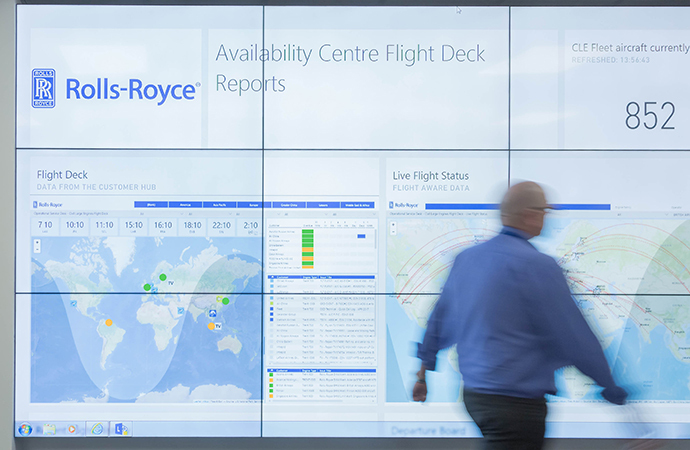Zoom in on the Live Flight Status map
Image resolution: width=690 pixels, height=450 pixels.
393,225
